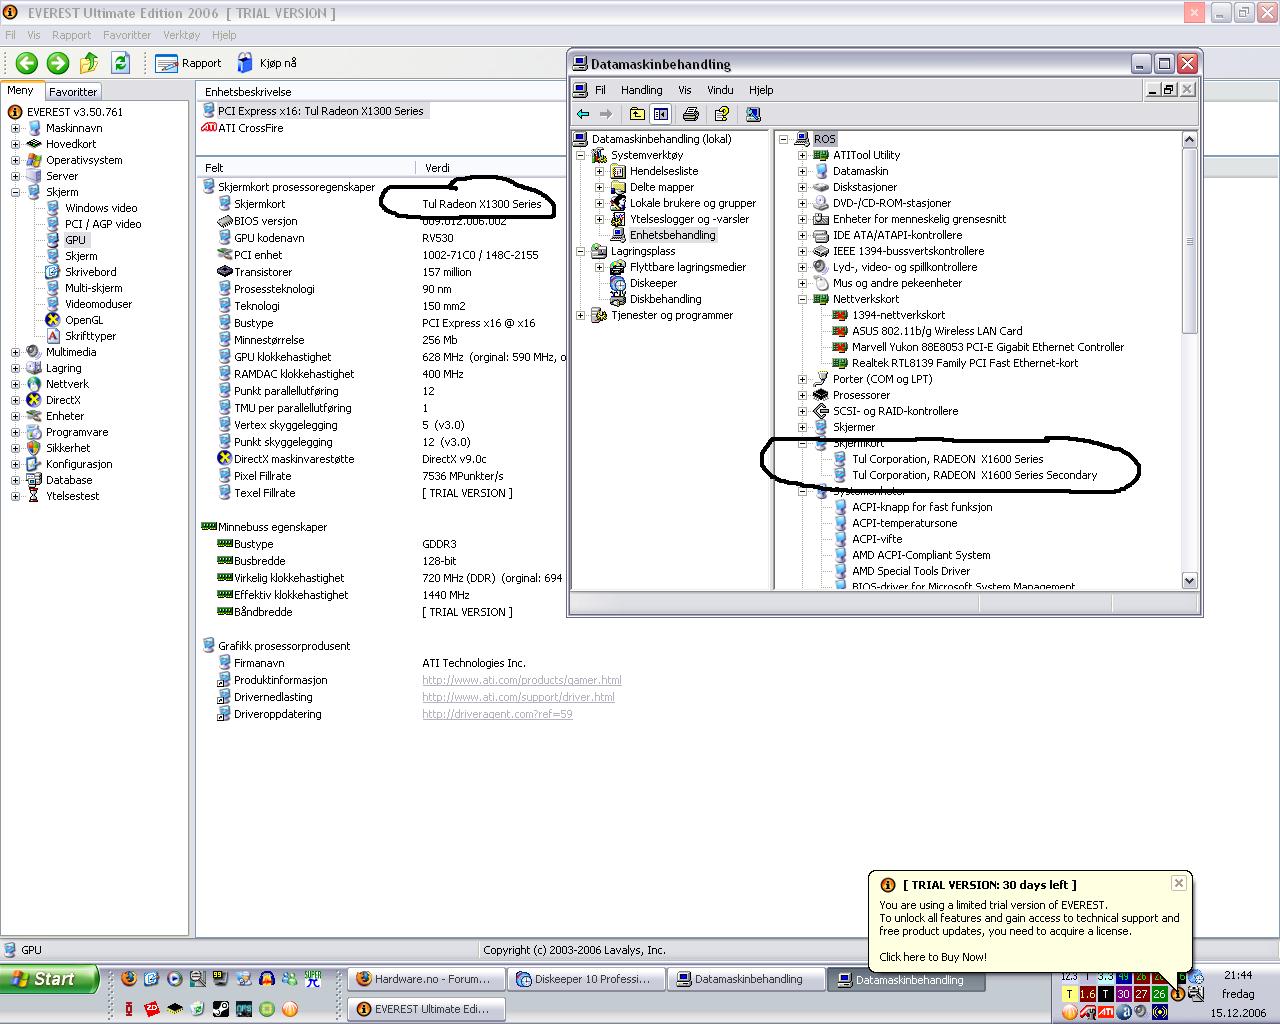Switch to Favoritter tab
Image resolution: width=1280 pixels, height=1029 pixels.
[x=73, y=91]
